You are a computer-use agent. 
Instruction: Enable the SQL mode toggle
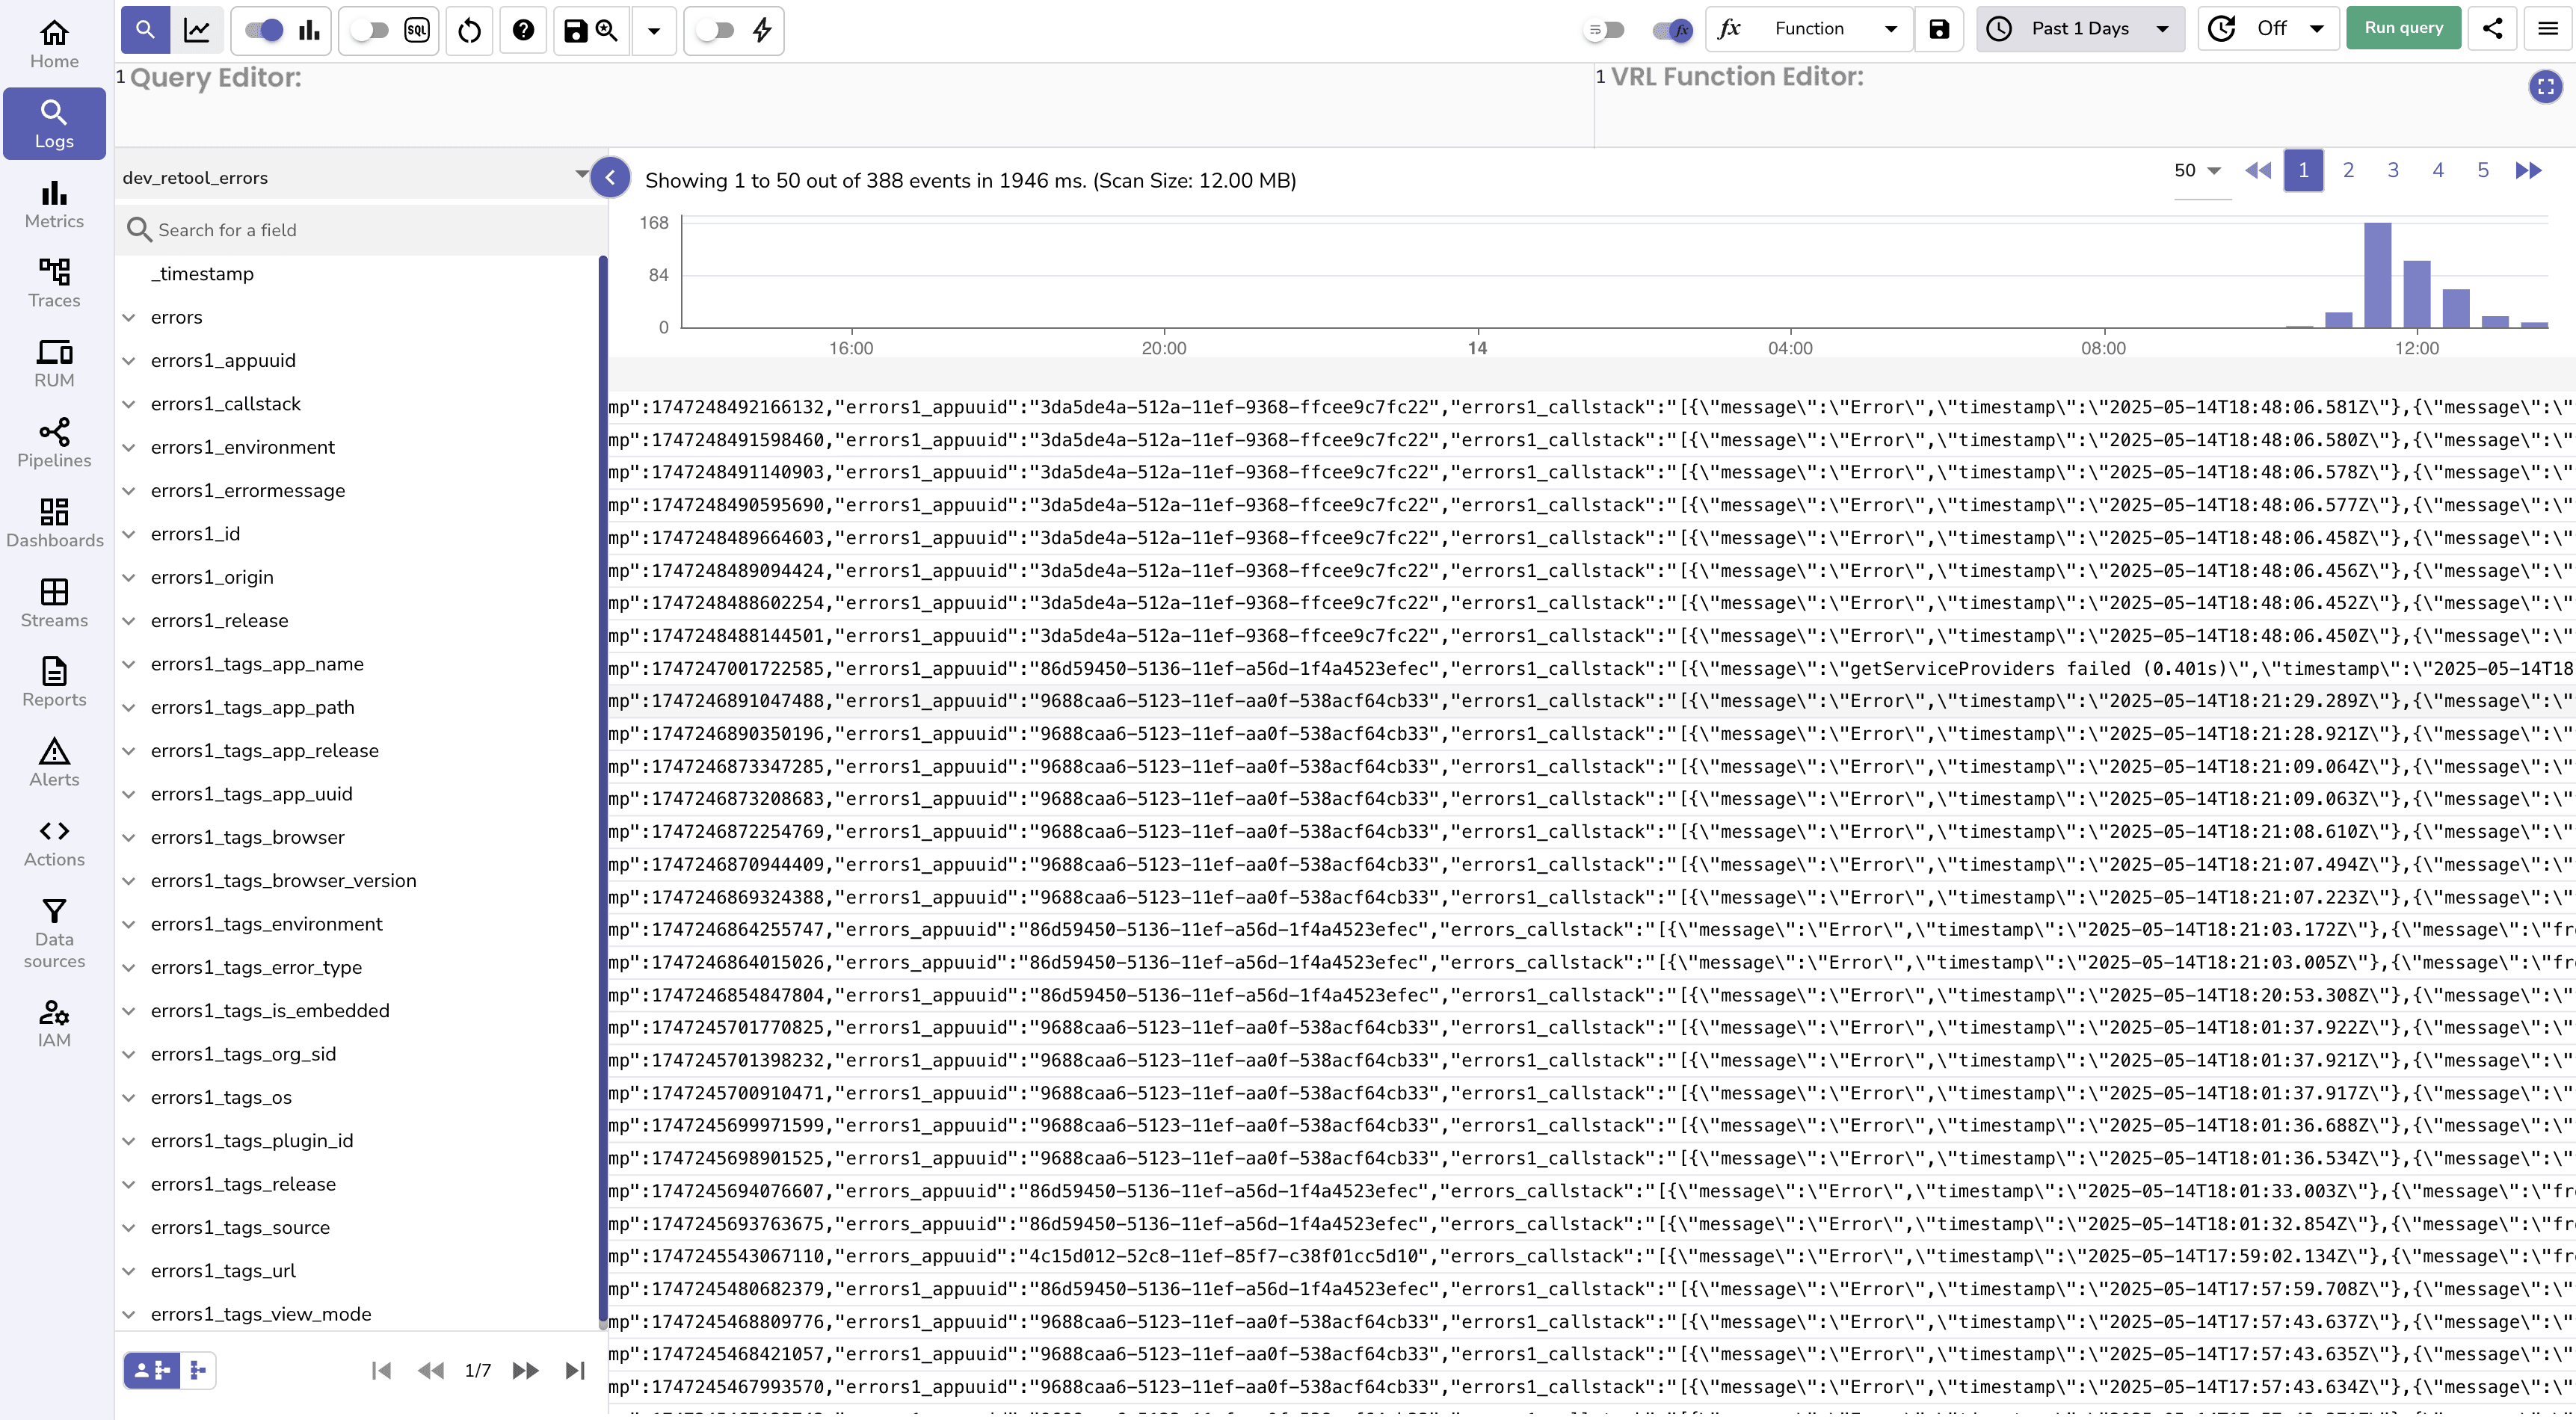370,30
